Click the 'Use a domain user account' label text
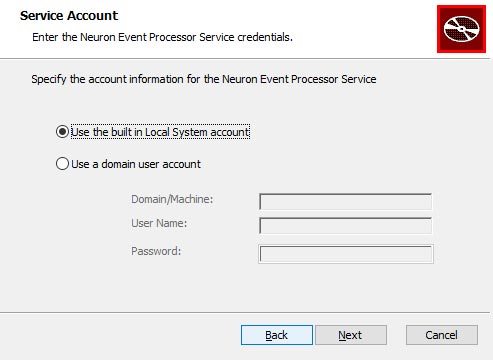The width and height of the screenshot is (493, 360). (x=136, y=164)
